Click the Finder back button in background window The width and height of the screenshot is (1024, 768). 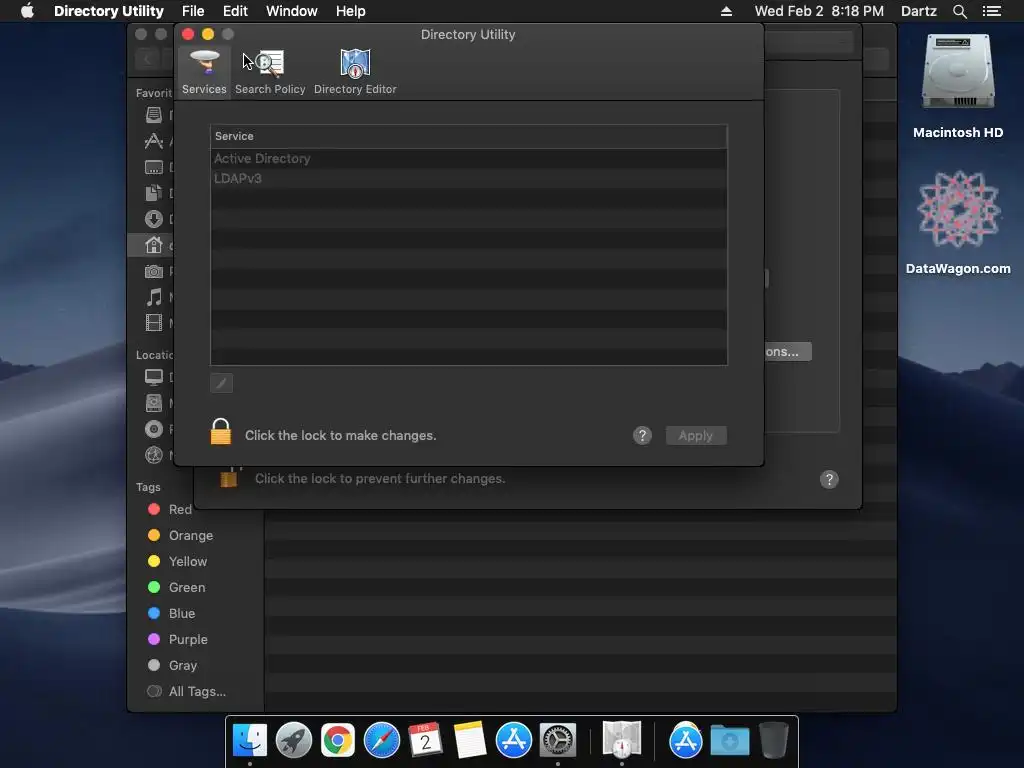click(147, 59)
